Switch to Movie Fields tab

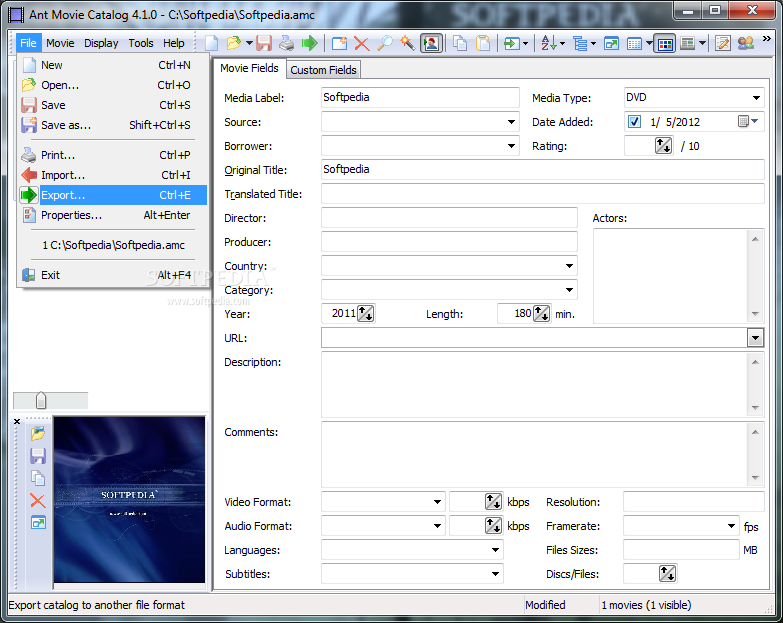coord(249,68)
